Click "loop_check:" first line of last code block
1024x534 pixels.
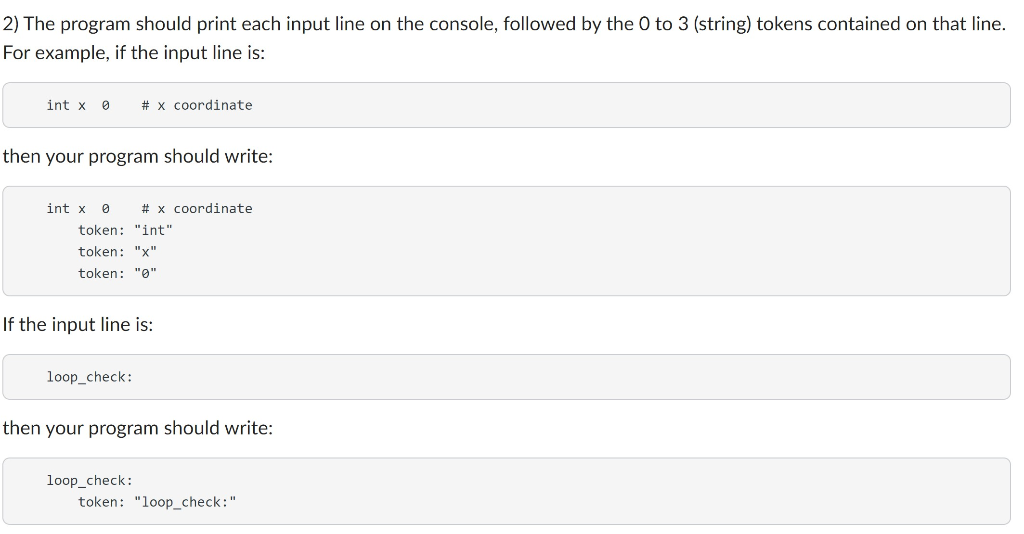point(89,480)
